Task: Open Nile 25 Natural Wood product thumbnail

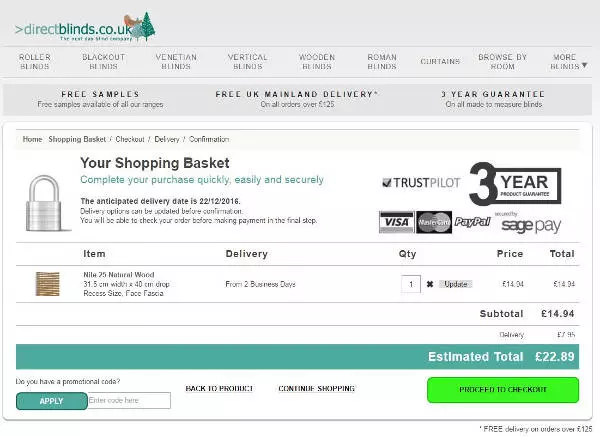Action: pos(47,284)
